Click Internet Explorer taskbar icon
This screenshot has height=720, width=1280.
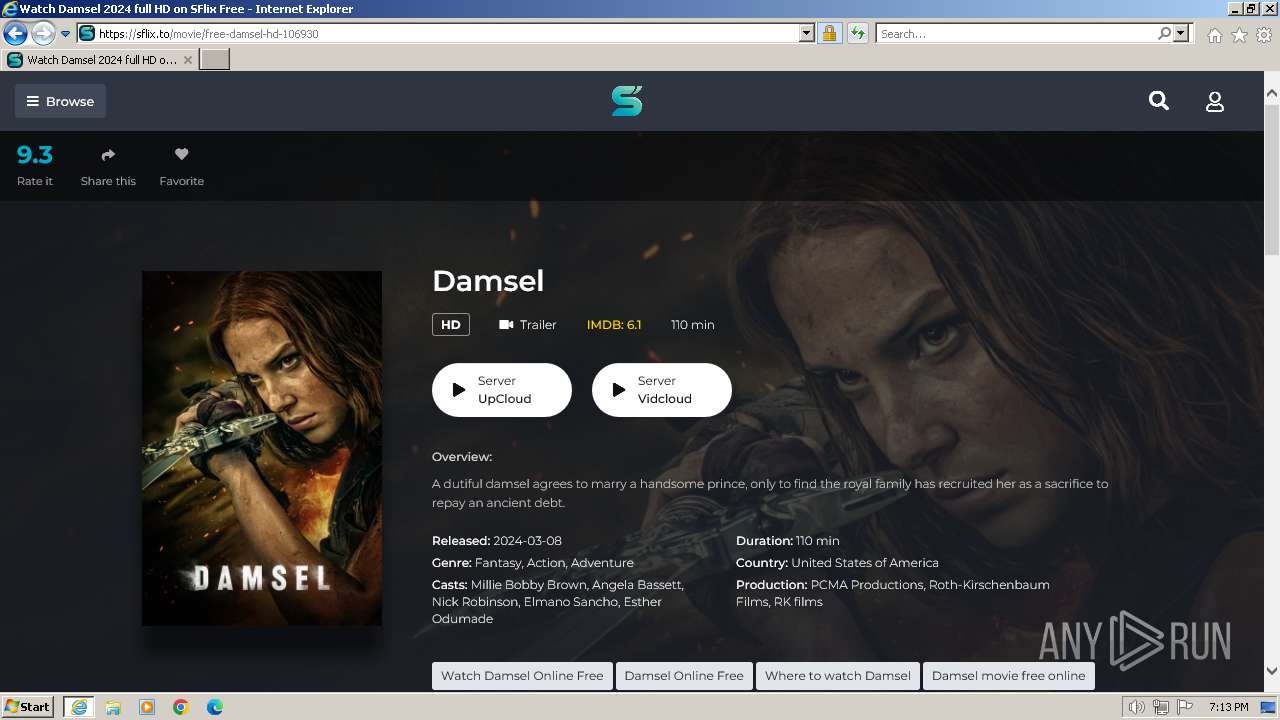79,707
